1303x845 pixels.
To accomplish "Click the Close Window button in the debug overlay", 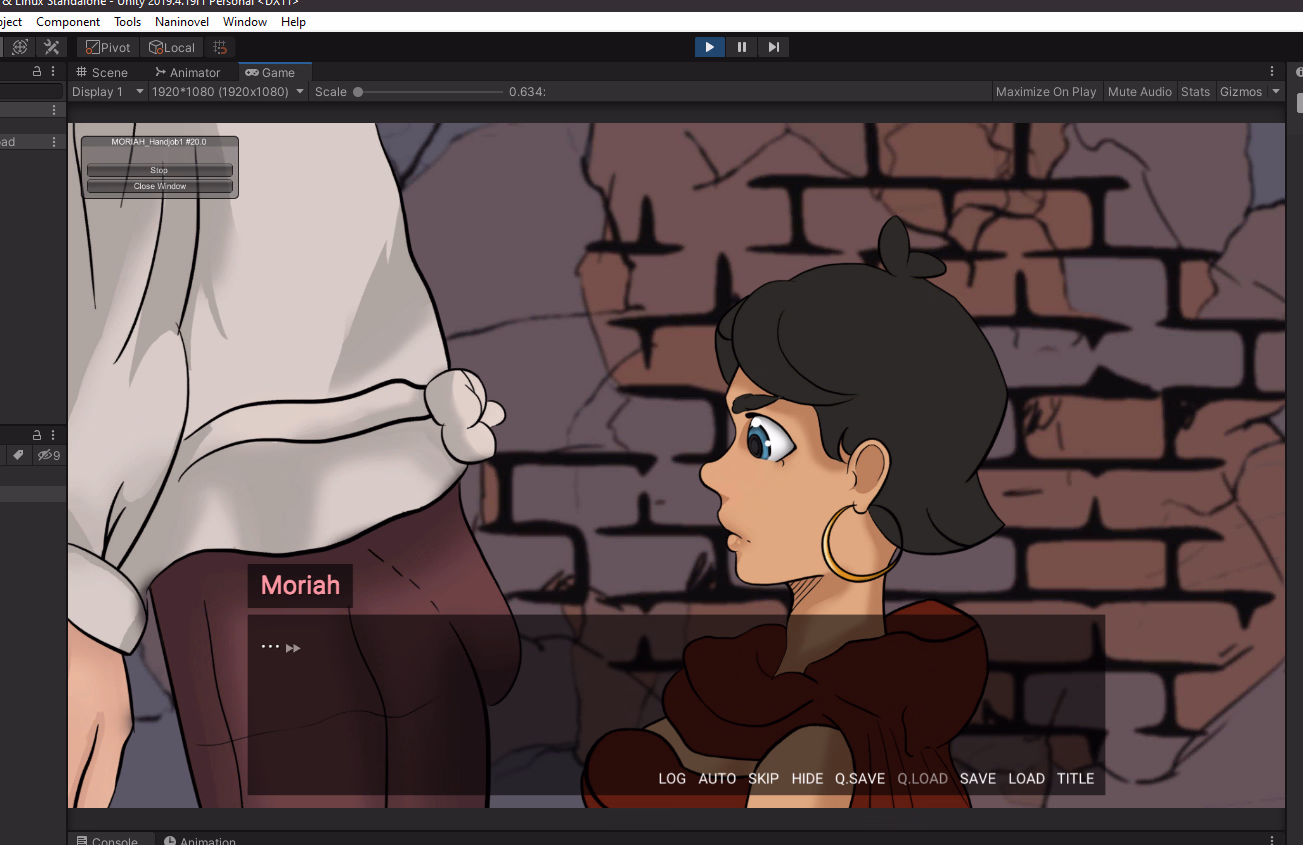I will (160, 186).
